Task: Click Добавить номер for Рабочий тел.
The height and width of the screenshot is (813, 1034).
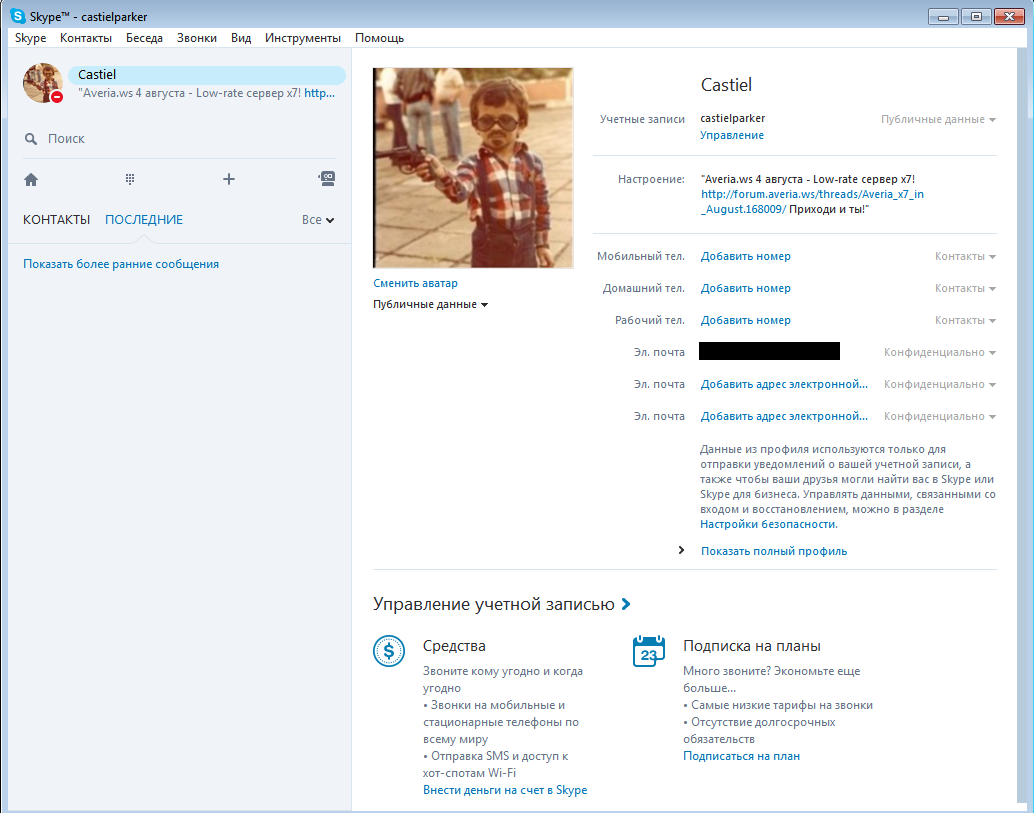Action: 745,320
